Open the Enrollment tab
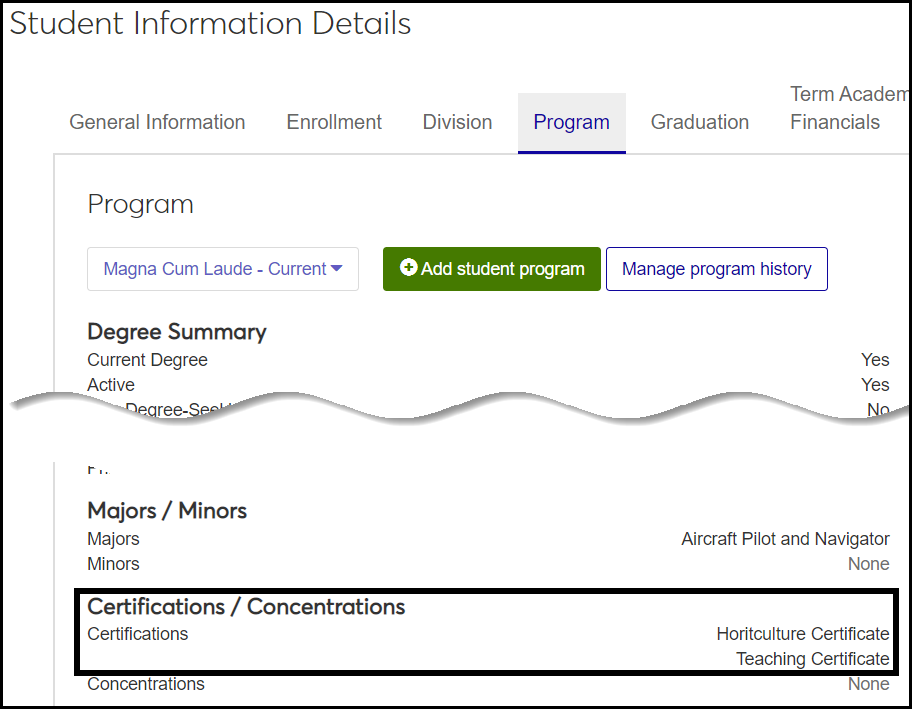 (x=334, y=122)
